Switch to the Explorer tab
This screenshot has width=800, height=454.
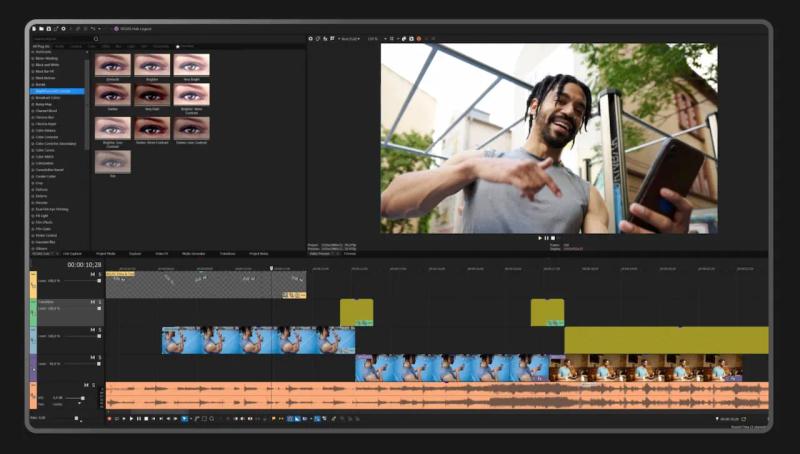click(x=135, y=254)
